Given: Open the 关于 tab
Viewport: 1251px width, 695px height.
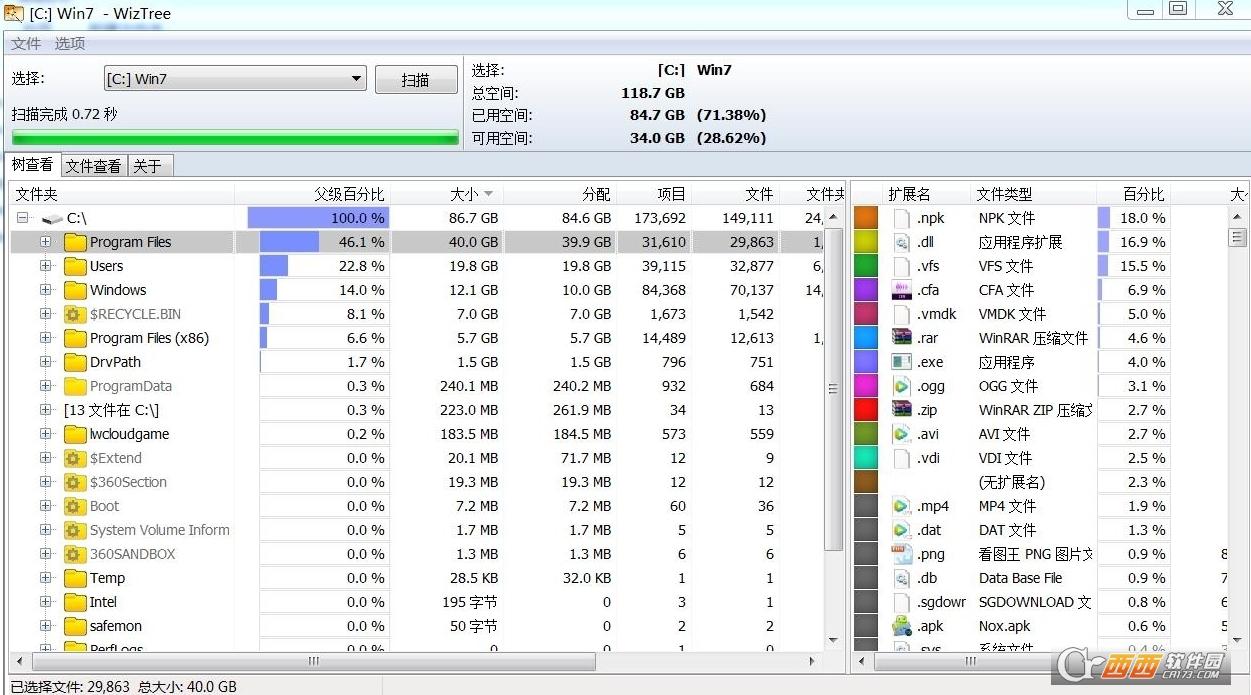Looking at the screenshot, I should pos(148,166).
